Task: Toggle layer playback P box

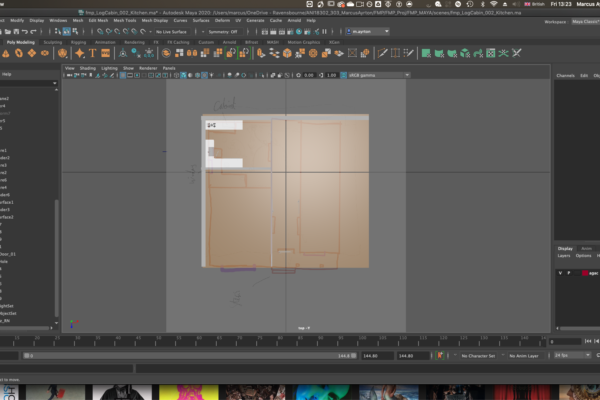Action: 569,273
